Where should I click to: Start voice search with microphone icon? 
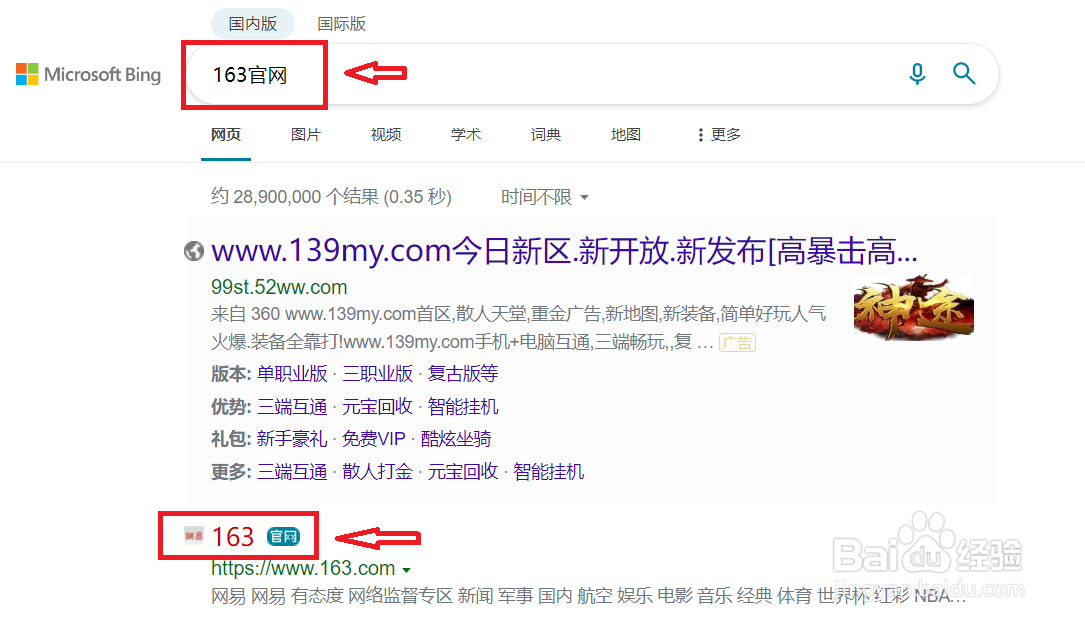click(917, 73)
